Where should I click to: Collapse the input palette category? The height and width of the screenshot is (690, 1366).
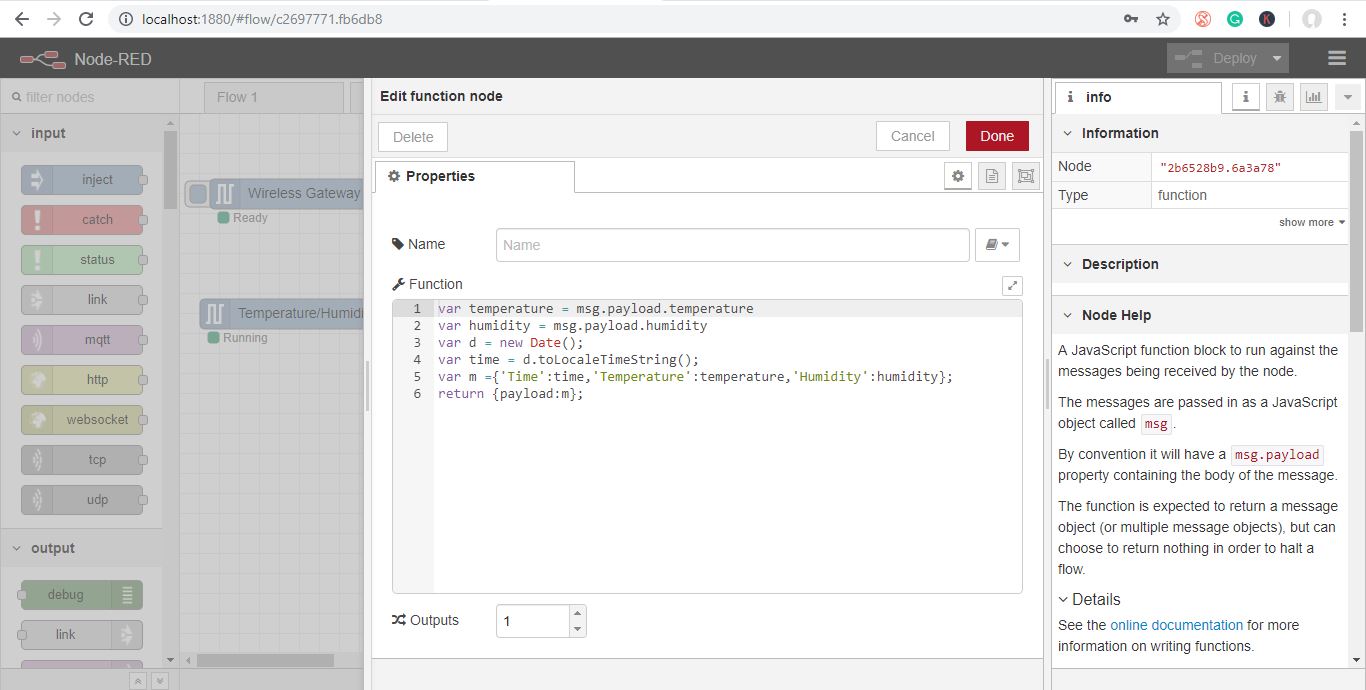(x=18, y=133)
